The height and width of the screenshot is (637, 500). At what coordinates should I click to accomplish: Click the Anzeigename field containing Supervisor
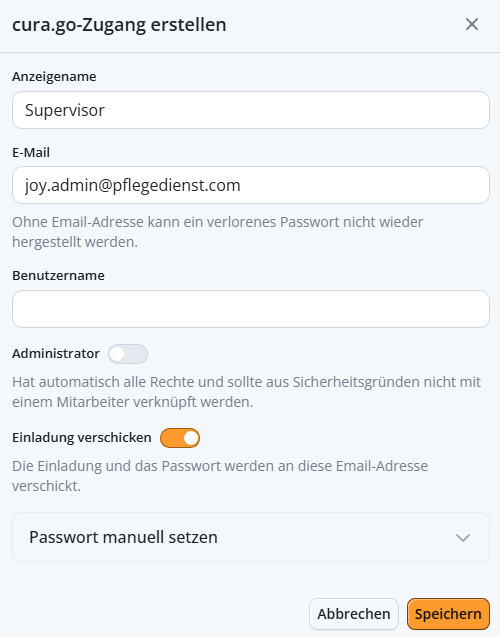251,110
